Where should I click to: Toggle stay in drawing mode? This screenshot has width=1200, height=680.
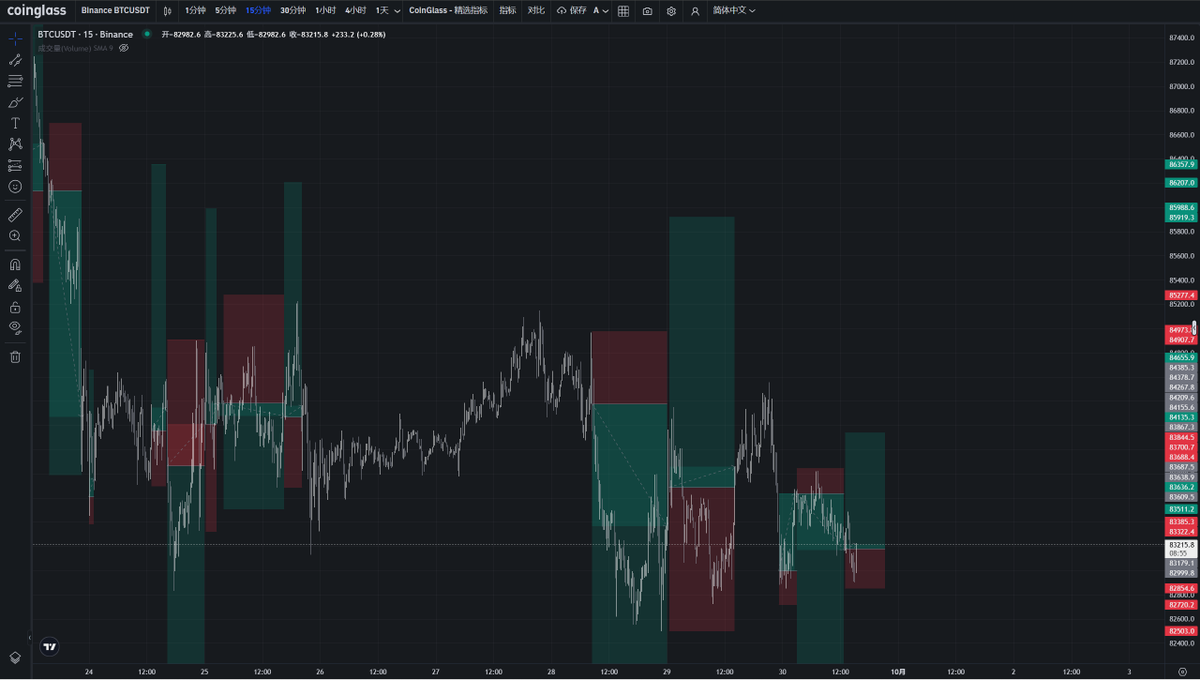[15, 286]
